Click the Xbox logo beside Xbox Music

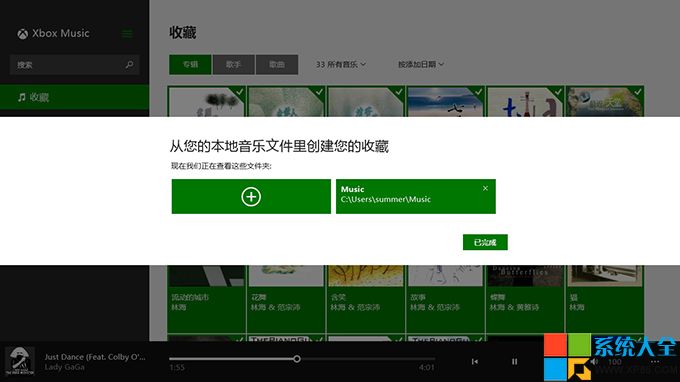(23, 34)
